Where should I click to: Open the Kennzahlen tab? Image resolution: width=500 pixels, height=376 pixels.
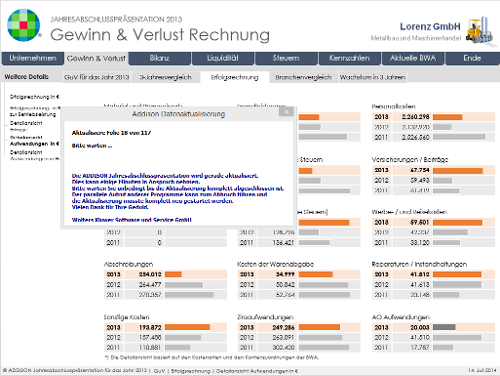(x=349, y=58)
